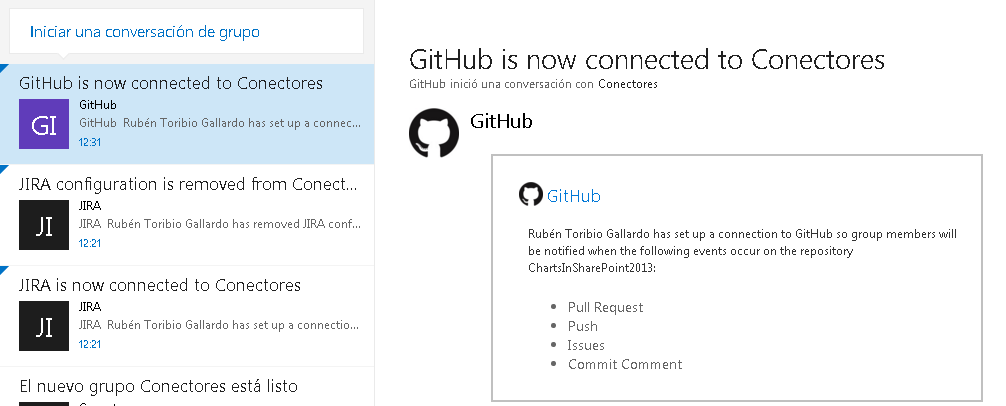Click the Conectores group name in subtitle
The width and height of the screenshot is (1006, 406).
tap(628, 84)
